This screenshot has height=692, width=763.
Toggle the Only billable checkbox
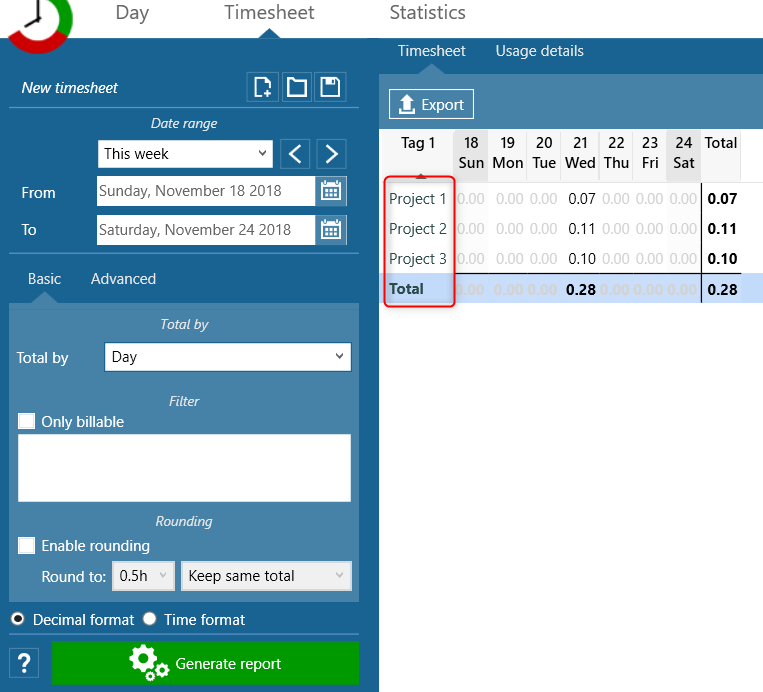coord(26,421)
